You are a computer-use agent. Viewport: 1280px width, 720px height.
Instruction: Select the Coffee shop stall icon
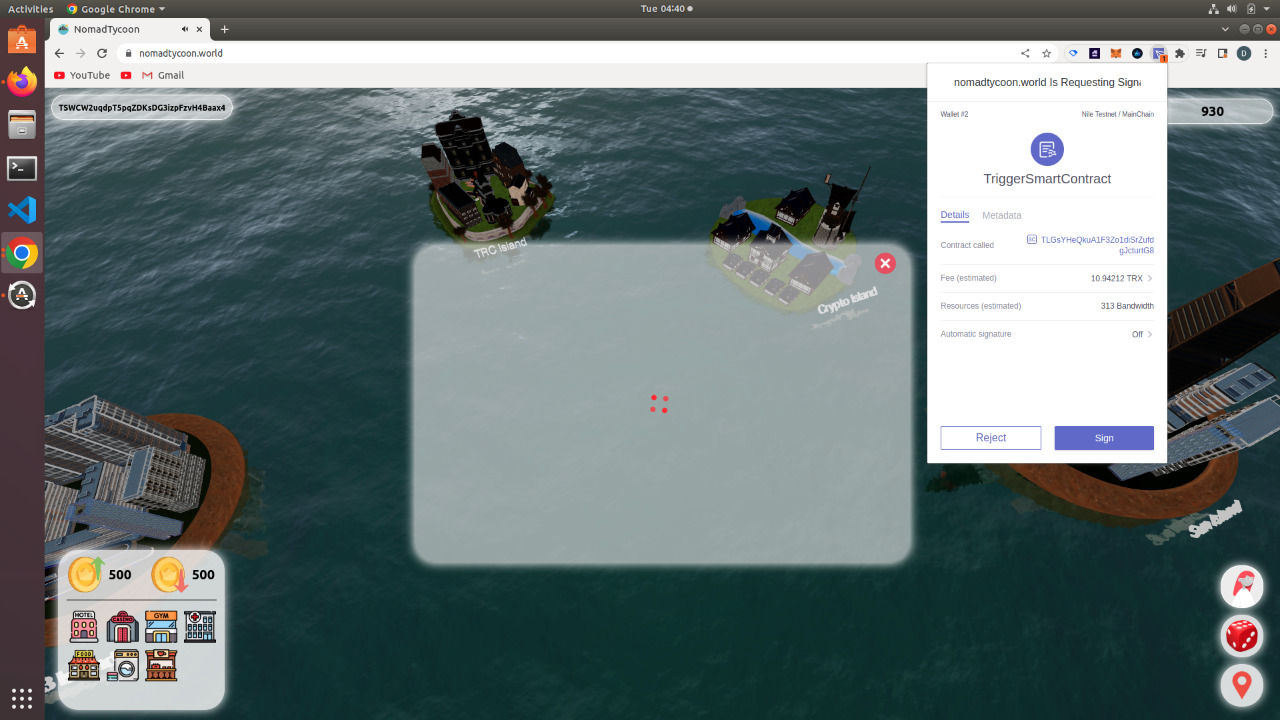coord(161,665)
